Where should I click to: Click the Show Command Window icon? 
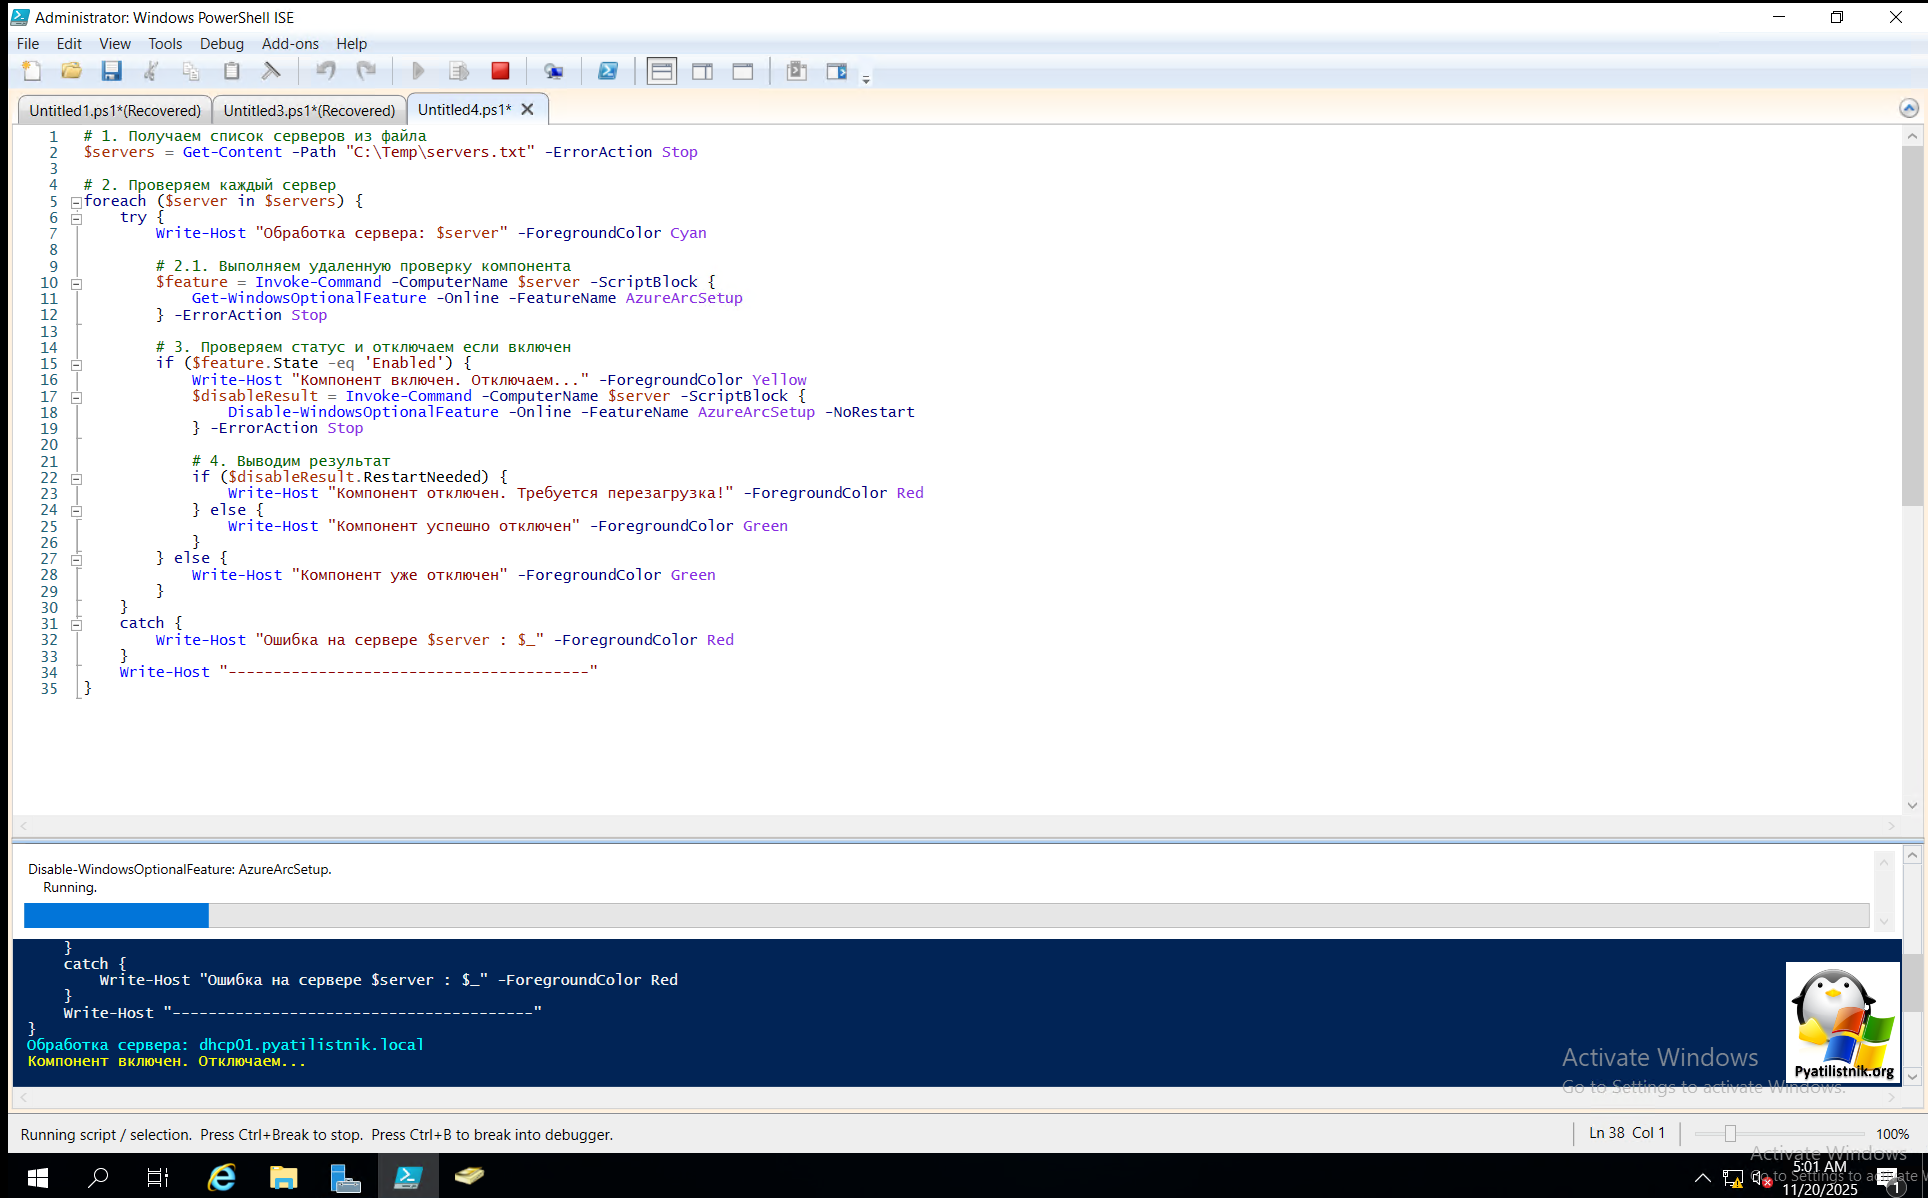click(796, 71)
